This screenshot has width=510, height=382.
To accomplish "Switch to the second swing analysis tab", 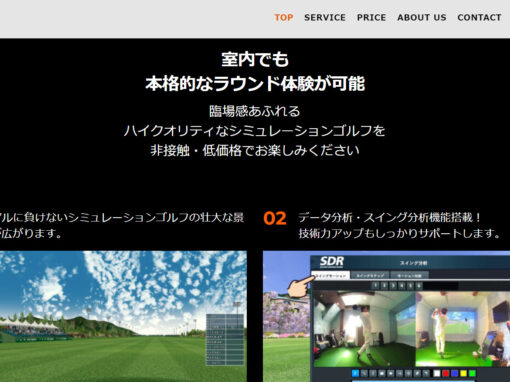I will tap(370, 276).
